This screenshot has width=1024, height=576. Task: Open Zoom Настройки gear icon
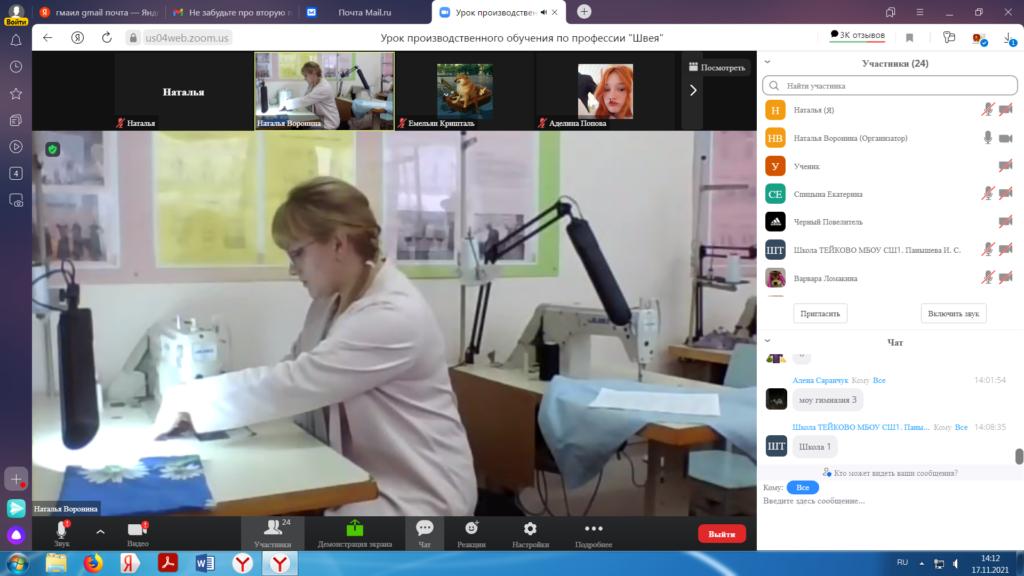pyautogui.click(x=530, y=530)
